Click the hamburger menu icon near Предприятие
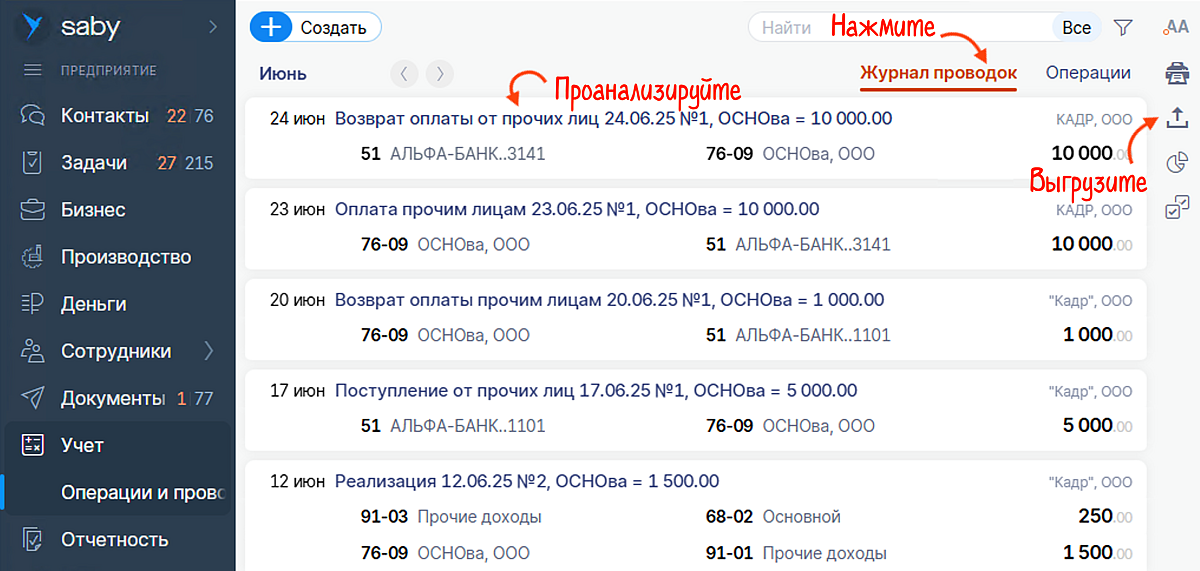The height and width of the screenshot is (571, 1200). [33, 70]
